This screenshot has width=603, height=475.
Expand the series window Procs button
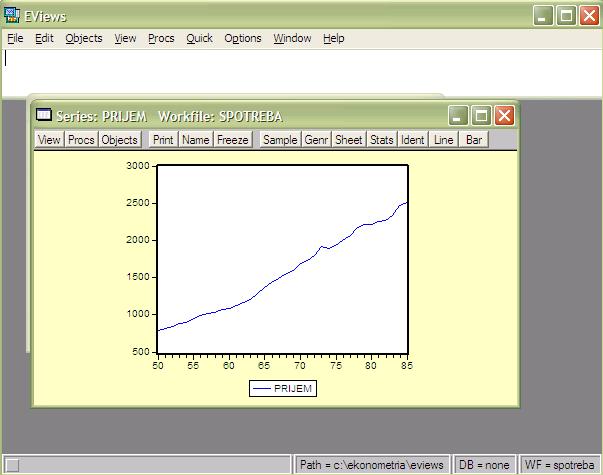click(81, 140)
